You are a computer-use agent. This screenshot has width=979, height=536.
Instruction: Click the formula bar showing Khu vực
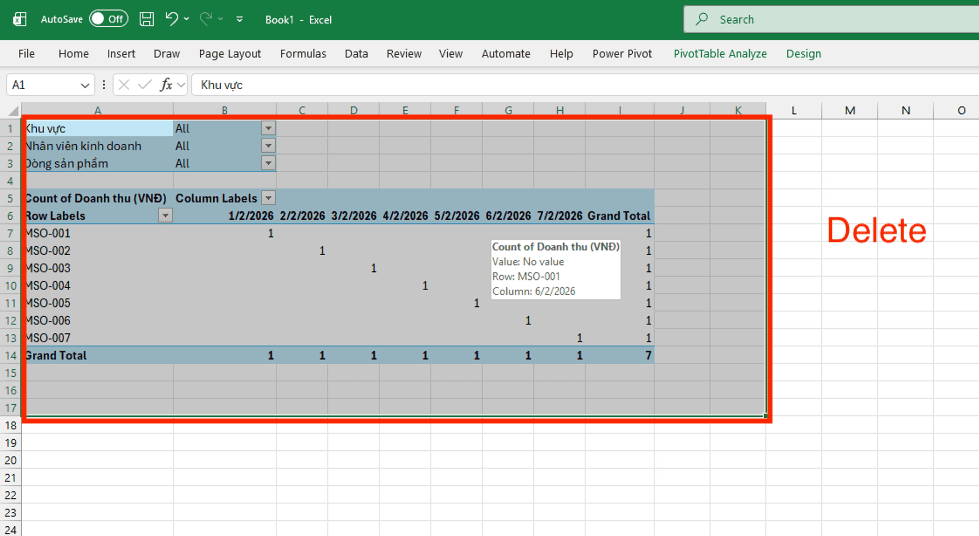coord(585,85)
